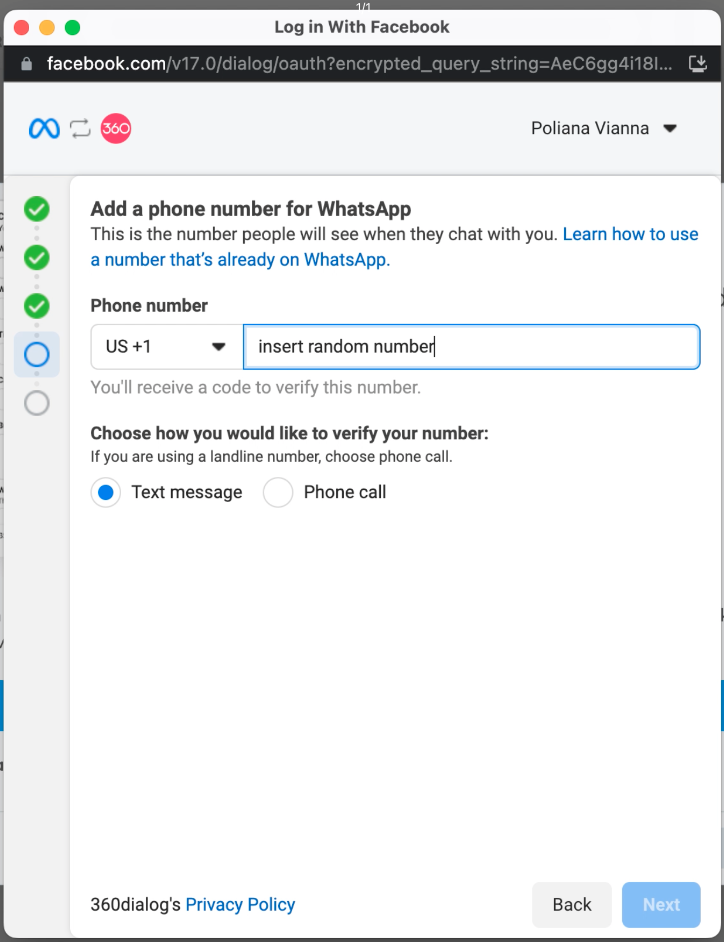This screenshot has width=724, height=942.
Task: Open 360dialog's Privacy Policy link
Action: [x=240, y=905]
